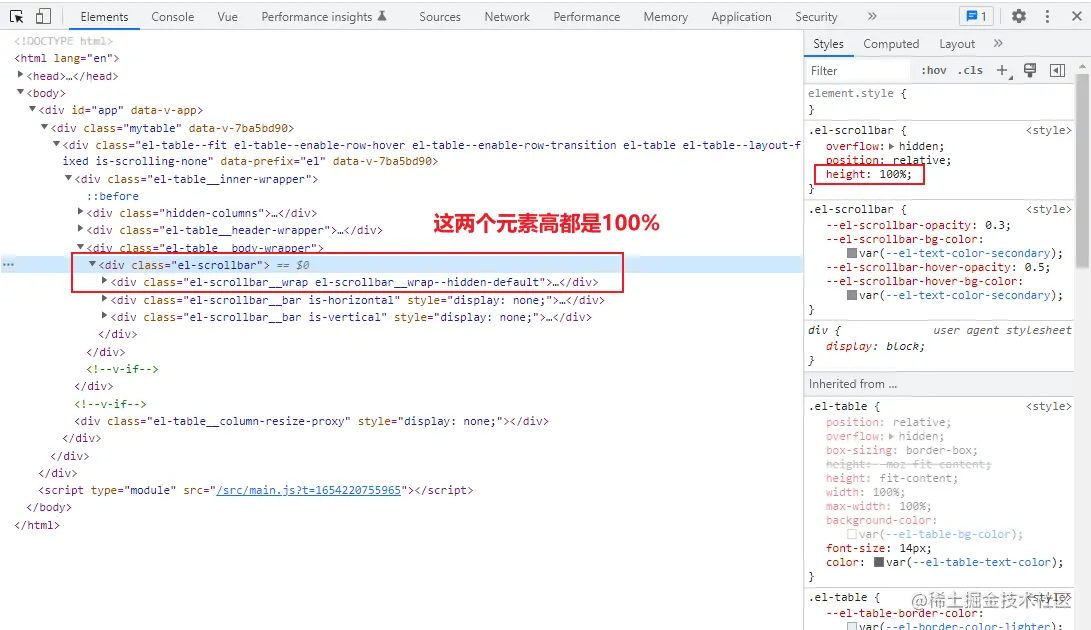This screenshot has height=630, width=1091.
Task: Open the row actions ellipsis in gutter
Action: [8, 265]
